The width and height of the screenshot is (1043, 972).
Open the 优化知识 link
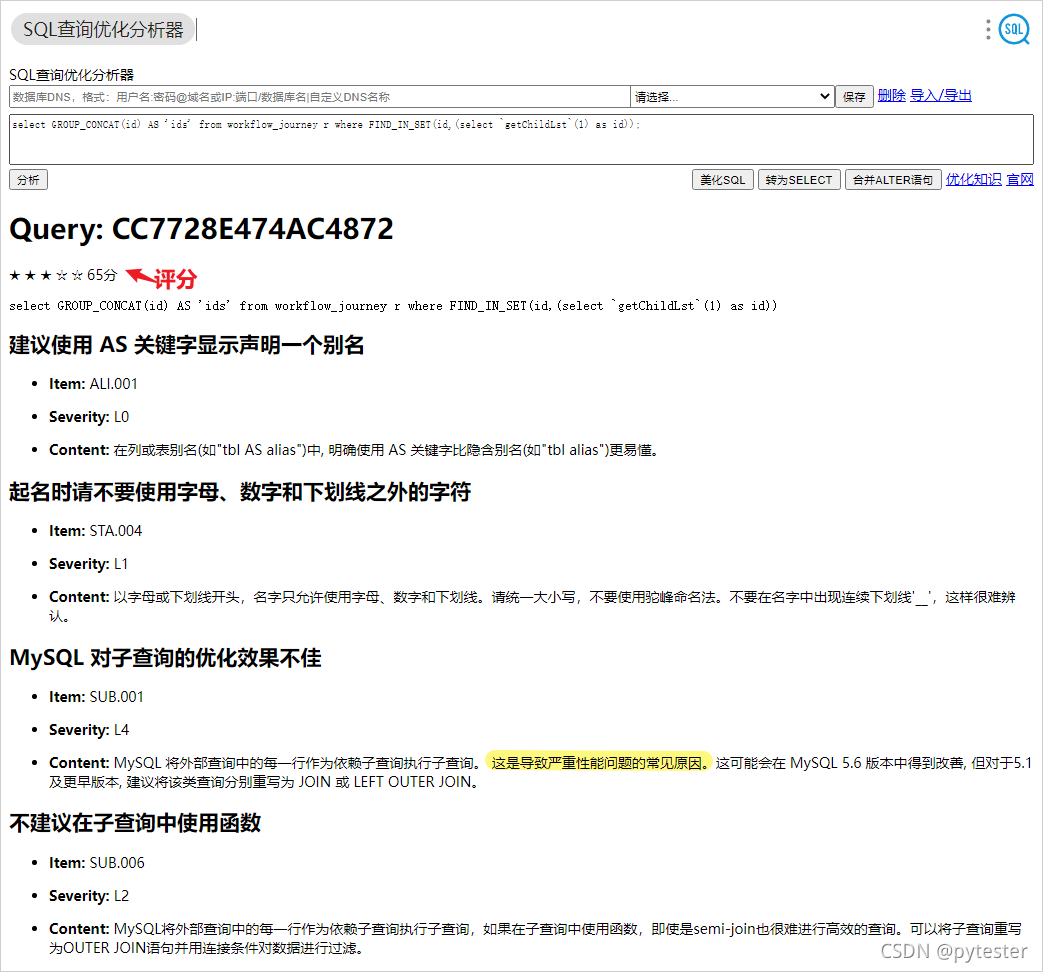coord(973,180)
